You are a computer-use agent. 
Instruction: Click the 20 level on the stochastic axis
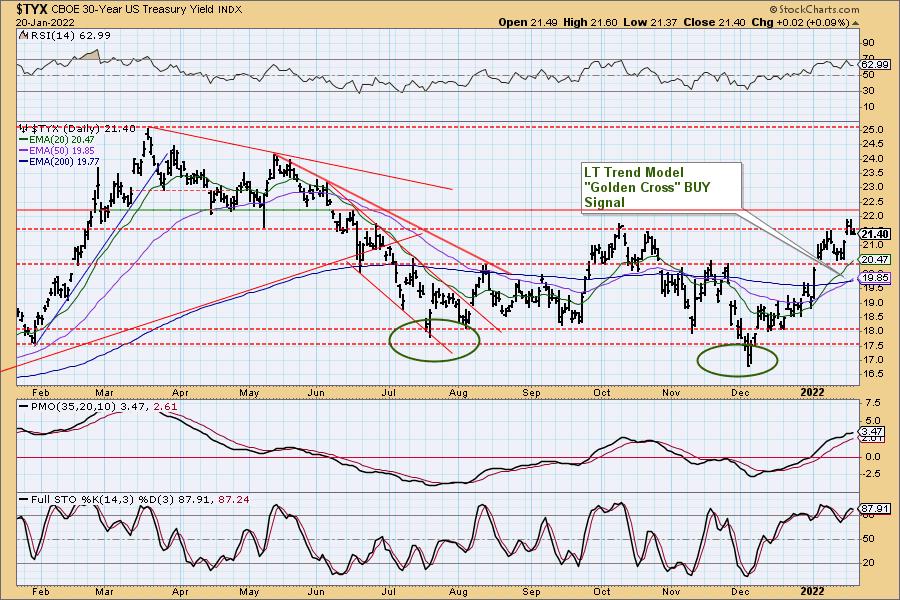point(868,563)
